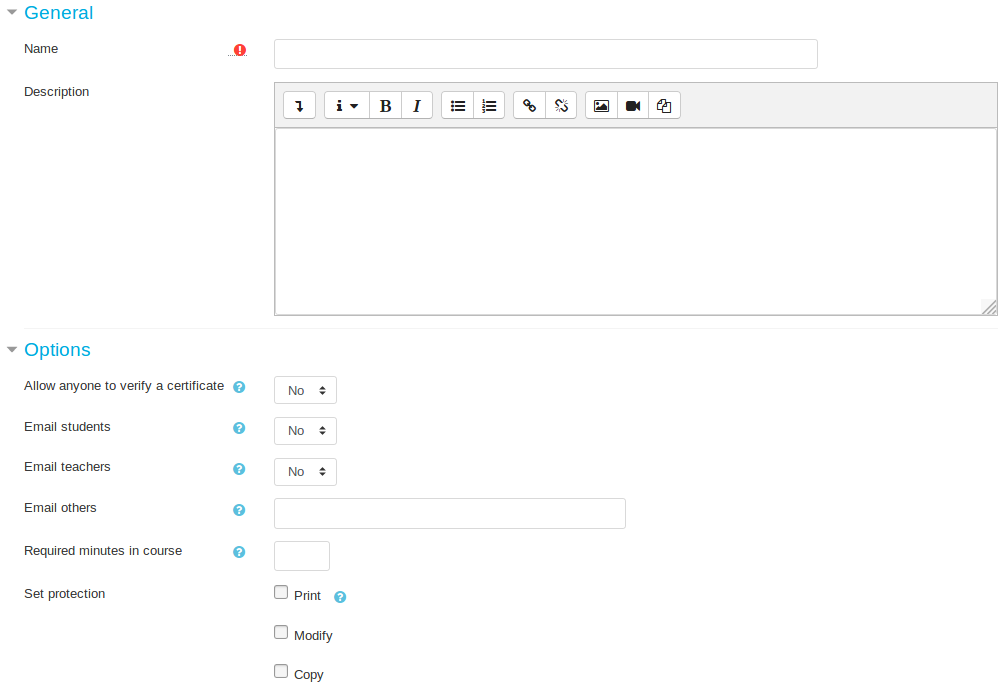Insert a media file into the description
Image resolution: width=1006 pixels, height=694 pixels.
pos(633,105)
